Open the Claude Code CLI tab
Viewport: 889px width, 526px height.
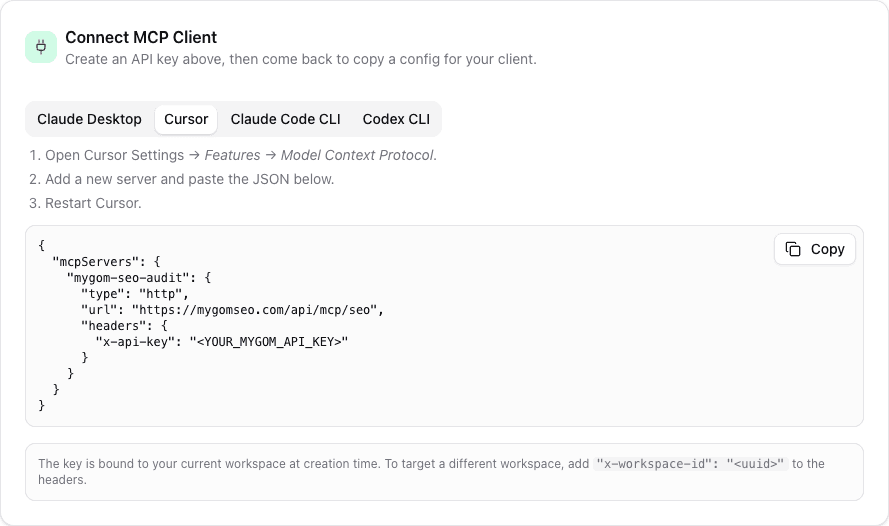coord(285,119)
